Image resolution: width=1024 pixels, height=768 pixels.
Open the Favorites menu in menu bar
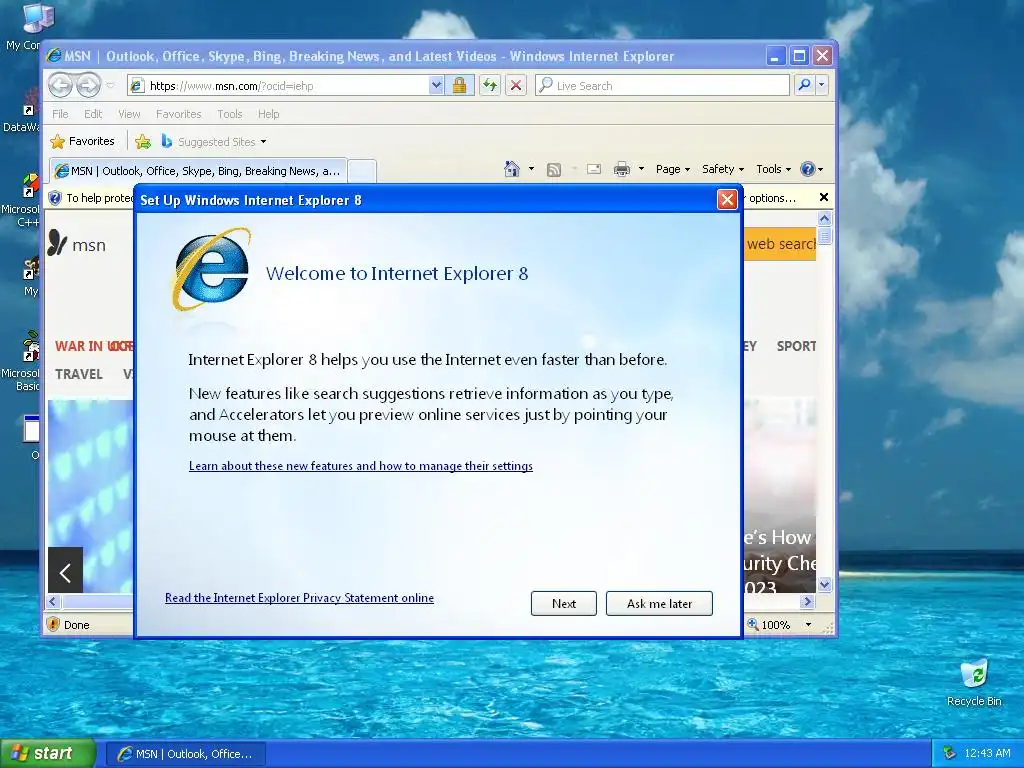pyautogui.click(x=178, y=114)
